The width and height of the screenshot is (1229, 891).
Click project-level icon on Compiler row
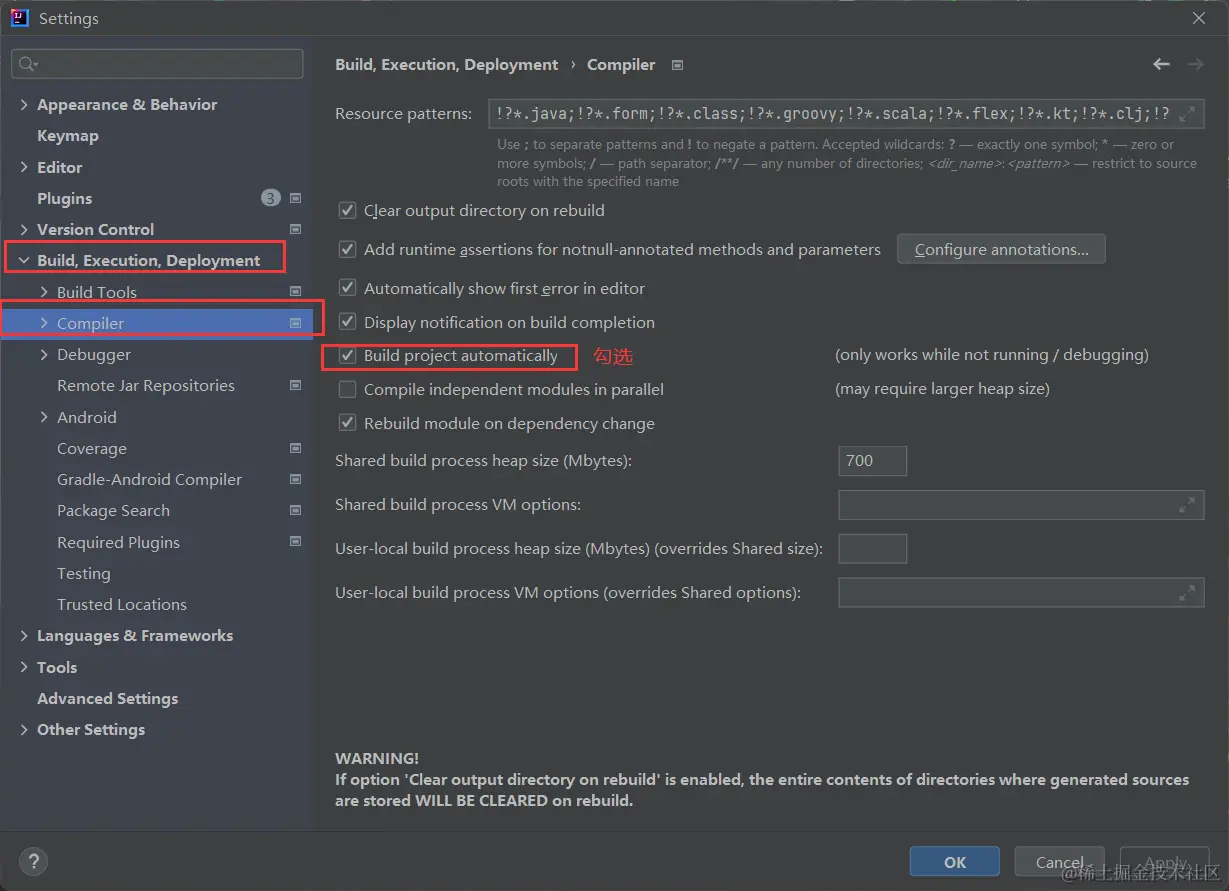pos(295,323)
